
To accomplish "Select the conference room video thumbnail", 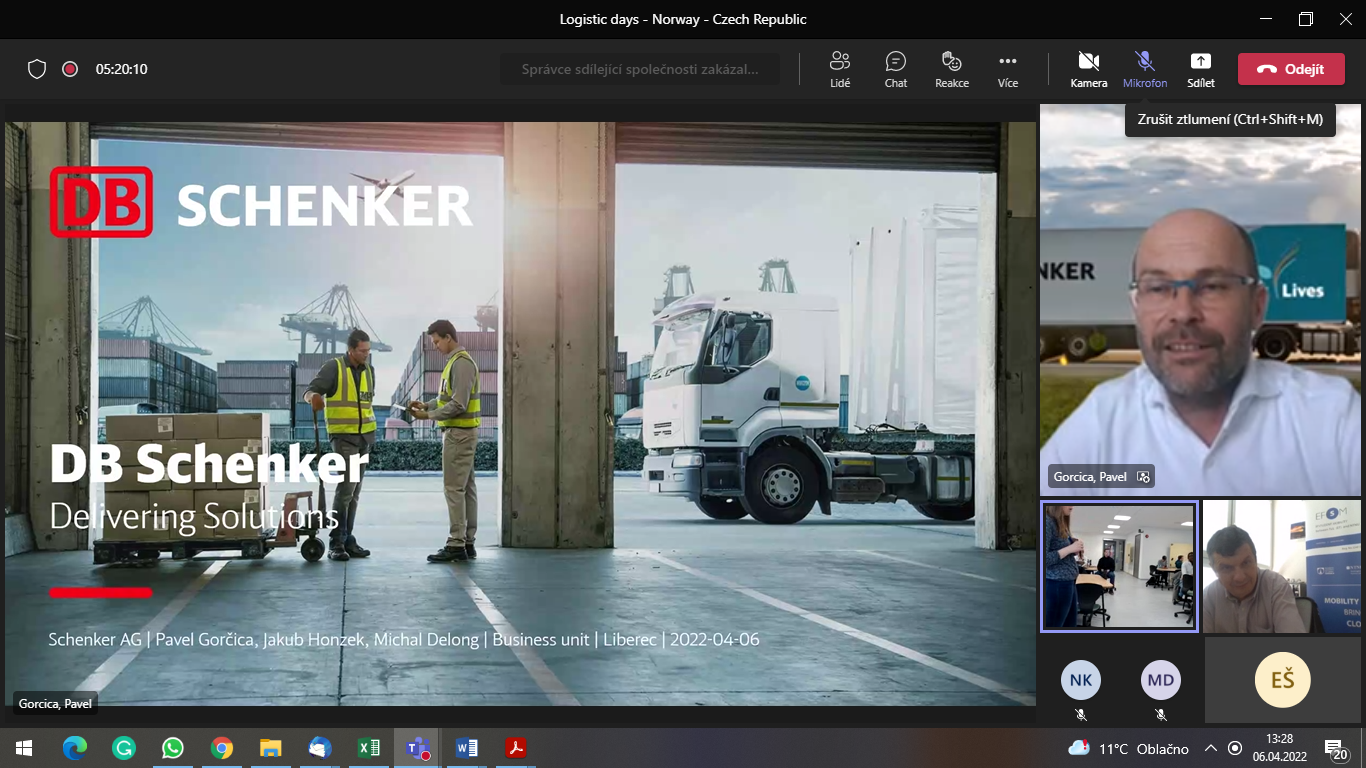I will (x=1119, y=566).
